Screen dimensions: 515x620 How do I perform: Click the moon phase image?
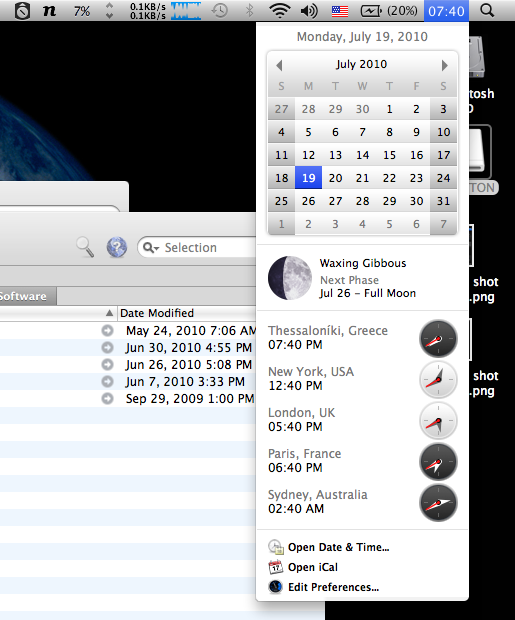pos(290,278)
